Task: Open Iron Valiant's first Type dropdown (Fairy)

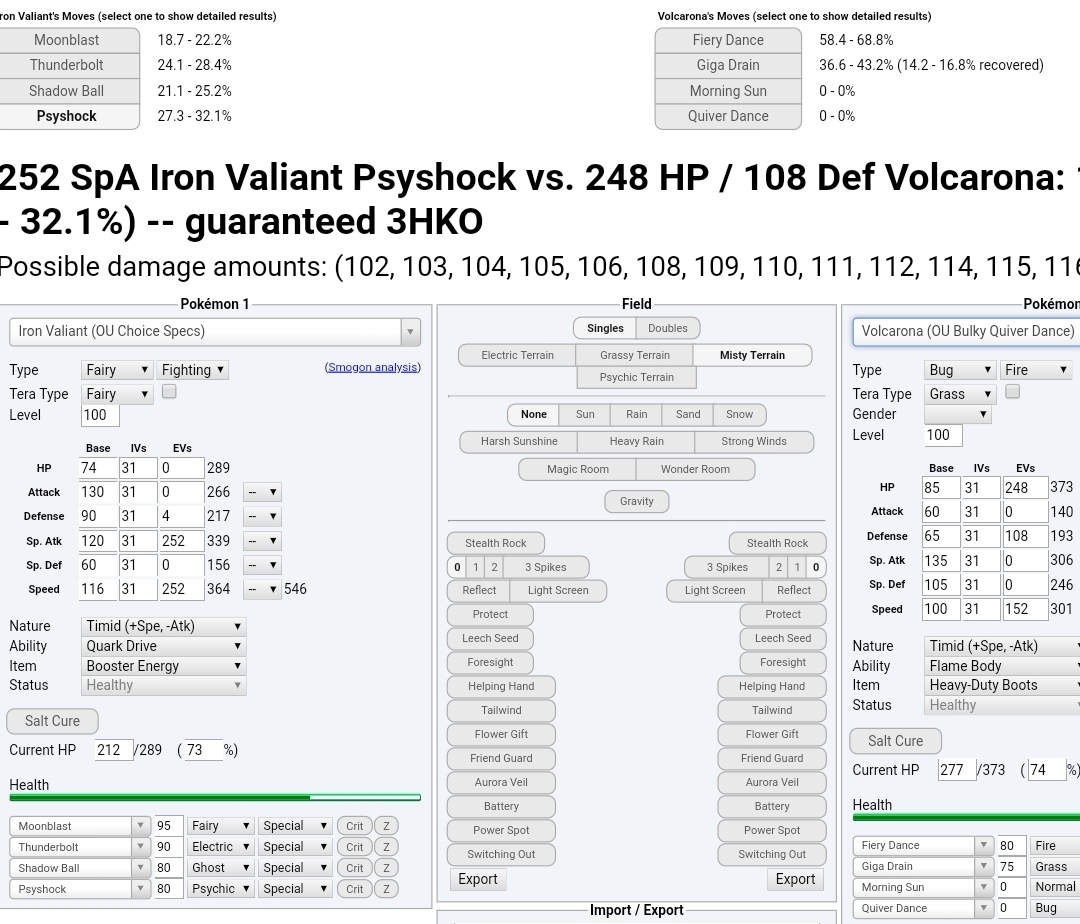Action: 117,370
